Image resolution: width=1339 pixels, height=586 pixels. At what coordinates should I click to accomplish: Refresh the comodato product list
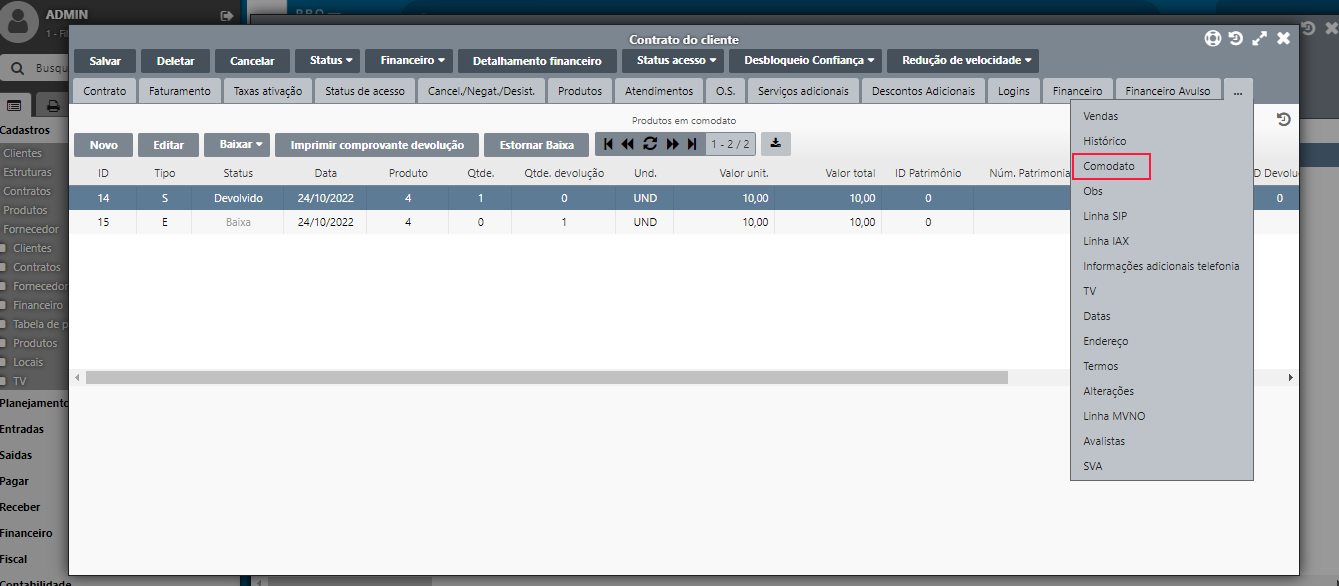click(x=650, y=144)
